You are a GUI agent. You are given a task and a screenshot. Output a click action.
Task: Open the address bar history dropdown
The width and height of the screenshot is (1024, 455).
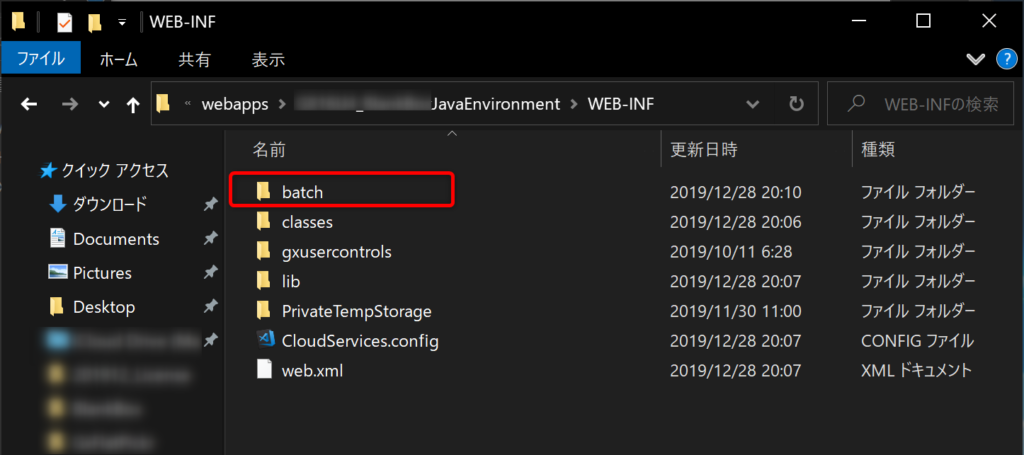pos(752,104)
